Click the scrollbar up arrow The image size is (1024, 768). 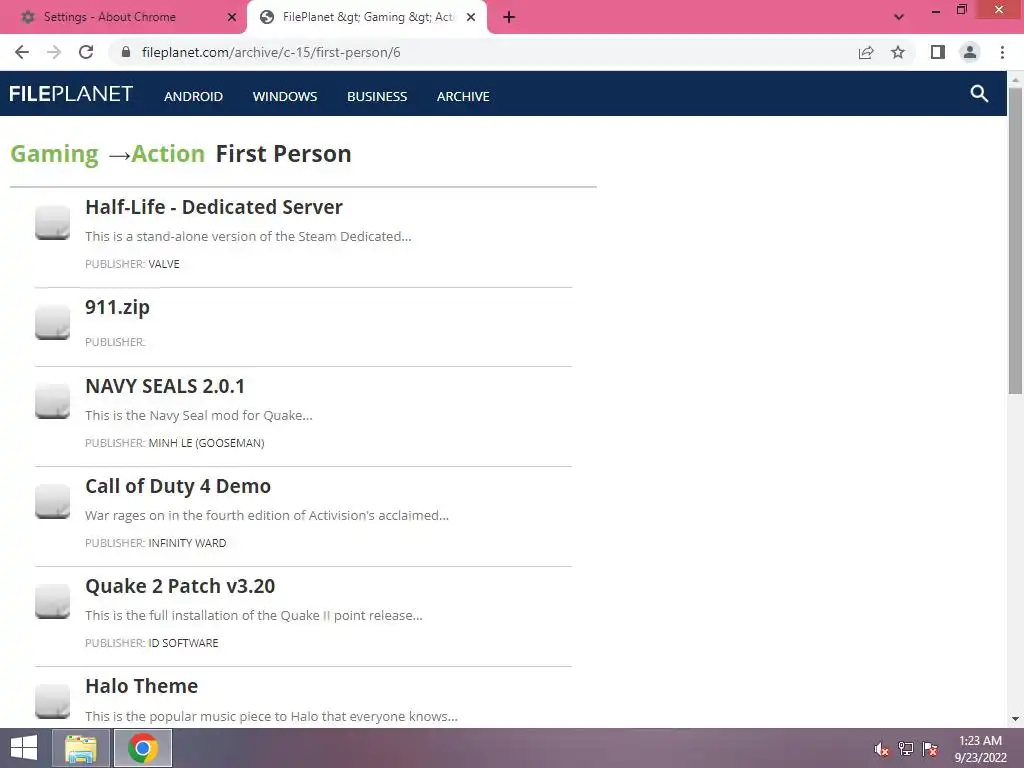coord(1015,80)
